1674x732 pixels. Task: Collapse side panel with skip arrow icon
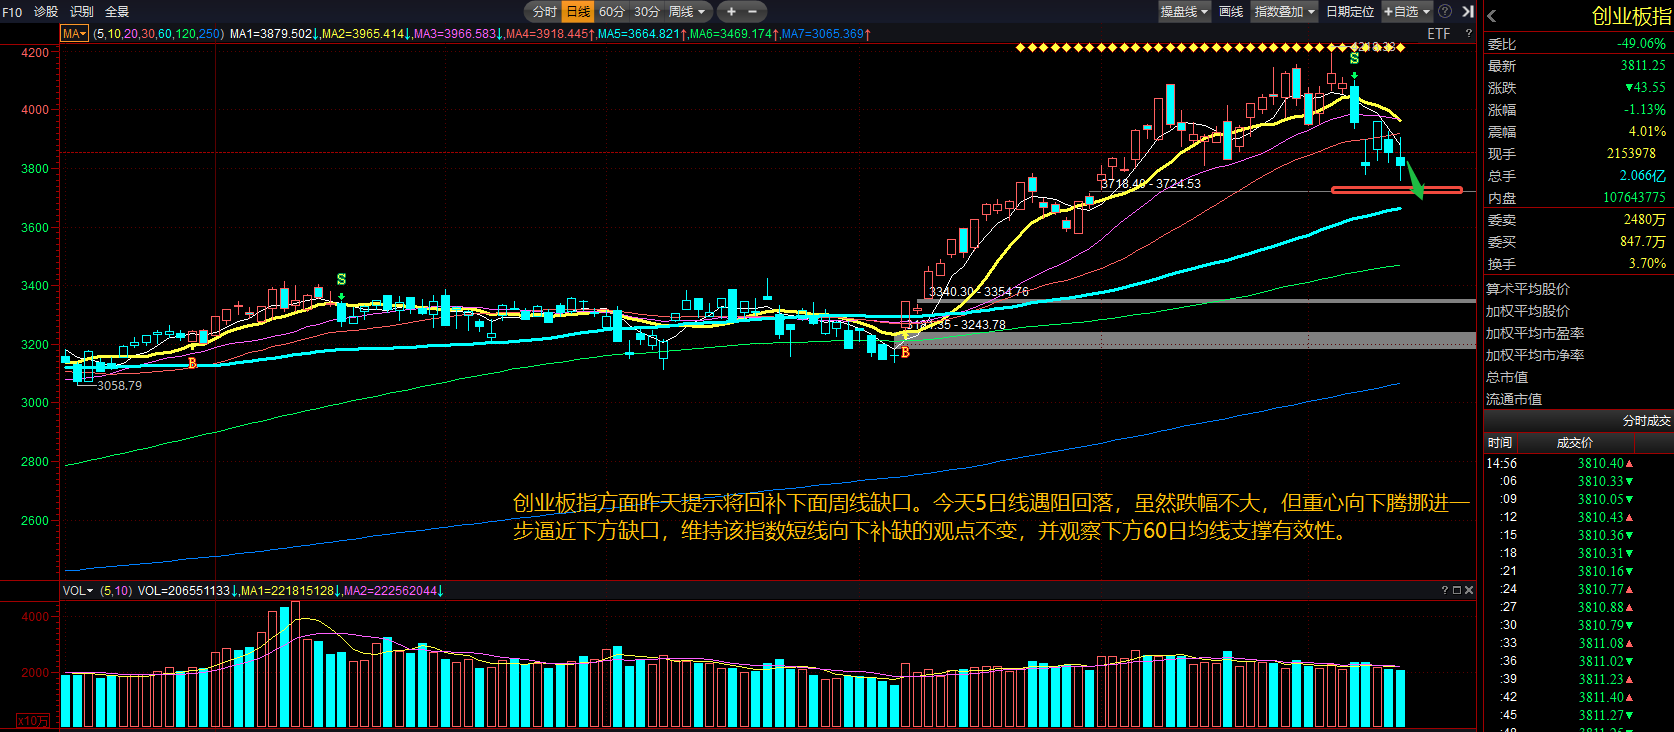click(1467, 12)
